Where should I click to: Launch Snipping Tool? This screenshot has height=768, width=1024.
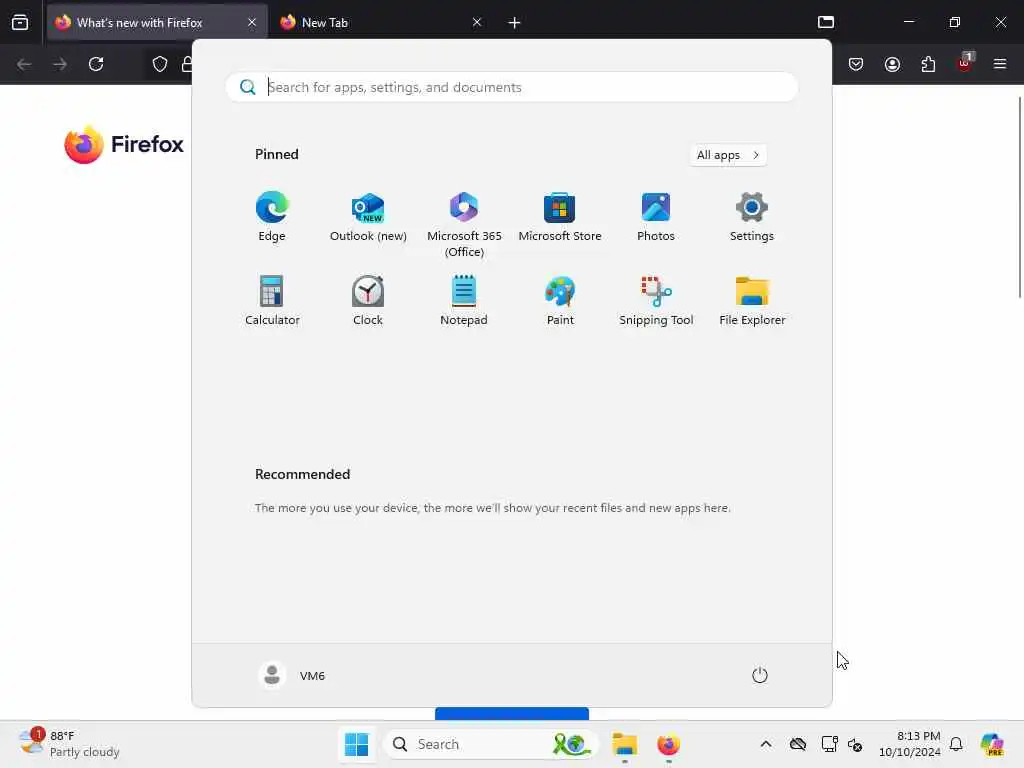tap(656, 300)
